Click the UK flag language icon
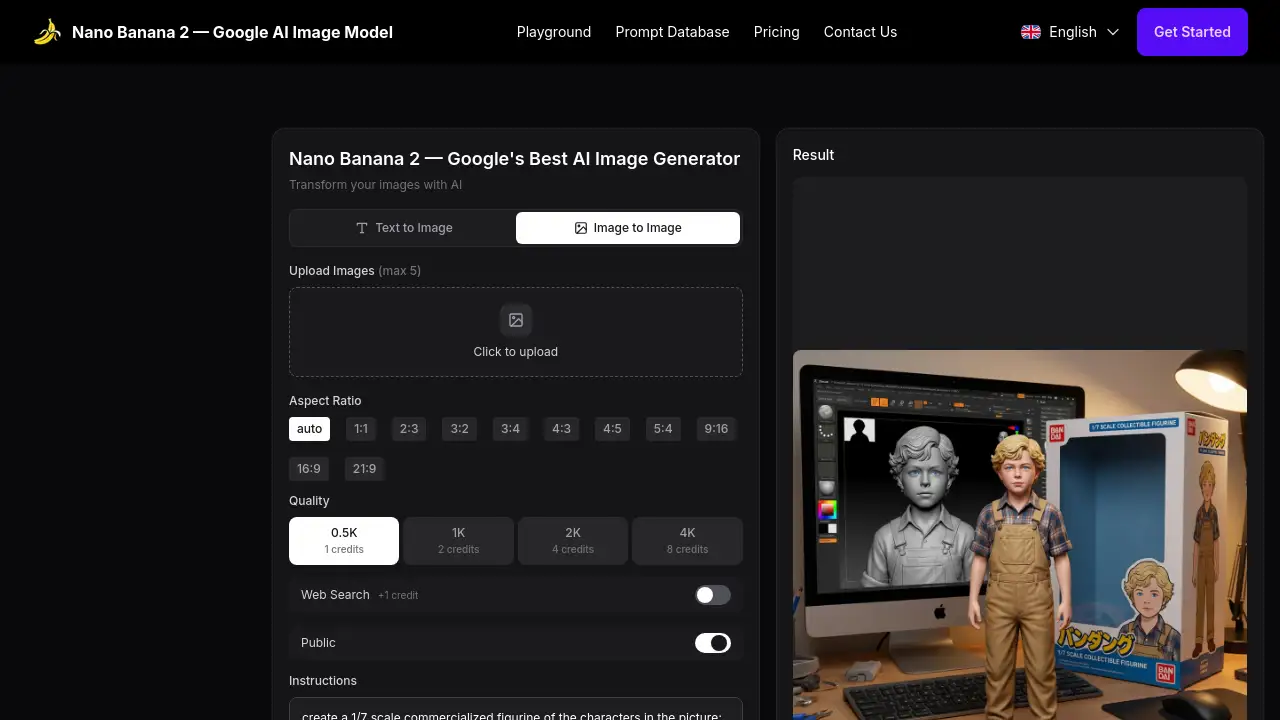Viewport: 1280px width, 720px height. (1031, 32)
